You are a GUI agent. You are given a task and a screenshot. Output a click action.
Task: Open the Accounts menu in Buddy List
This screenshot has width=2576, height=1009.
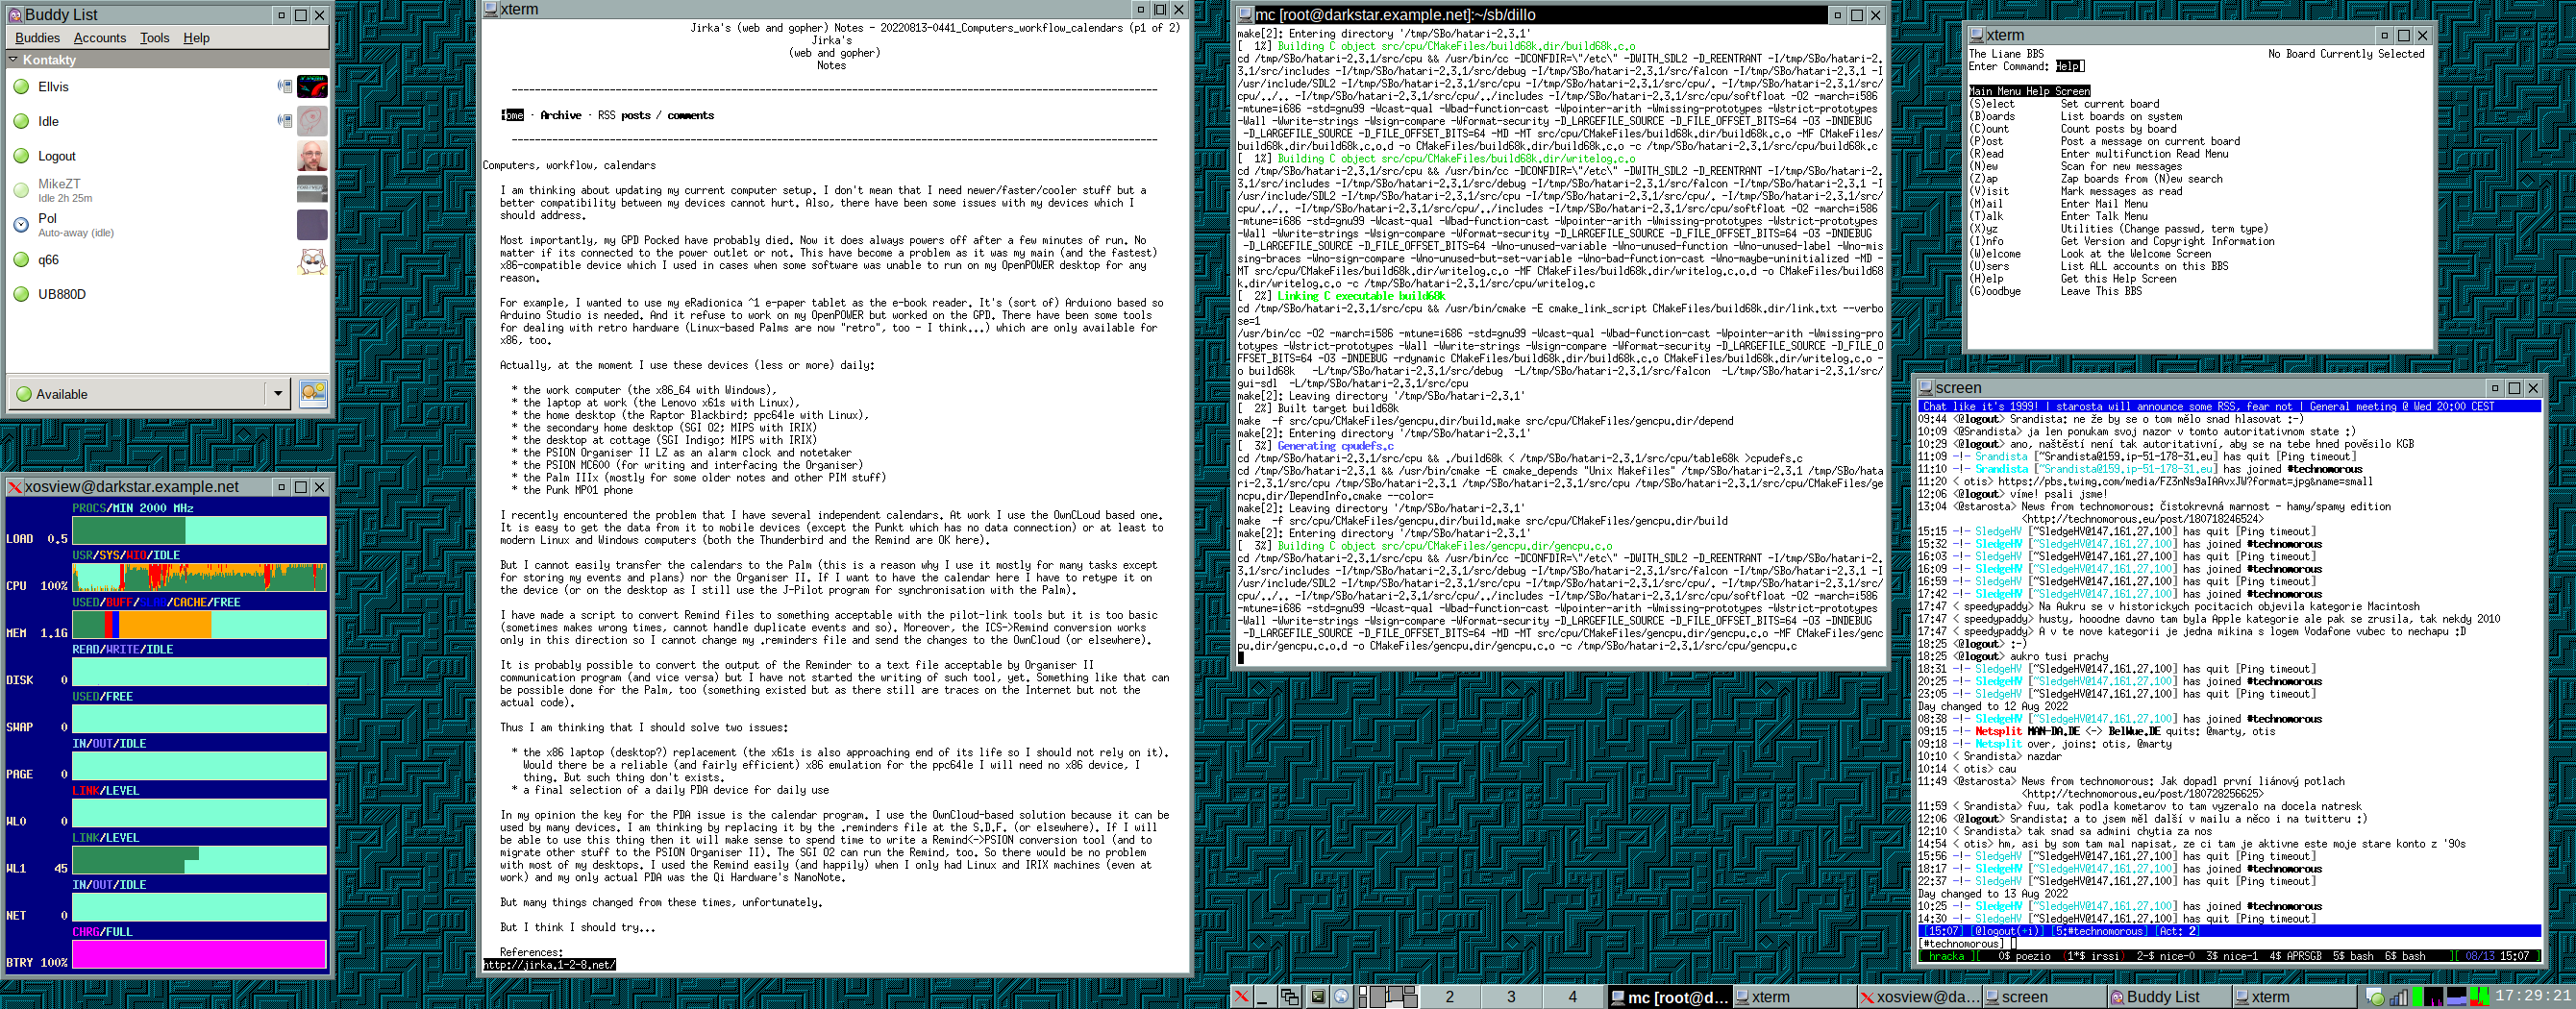[100, 38]
